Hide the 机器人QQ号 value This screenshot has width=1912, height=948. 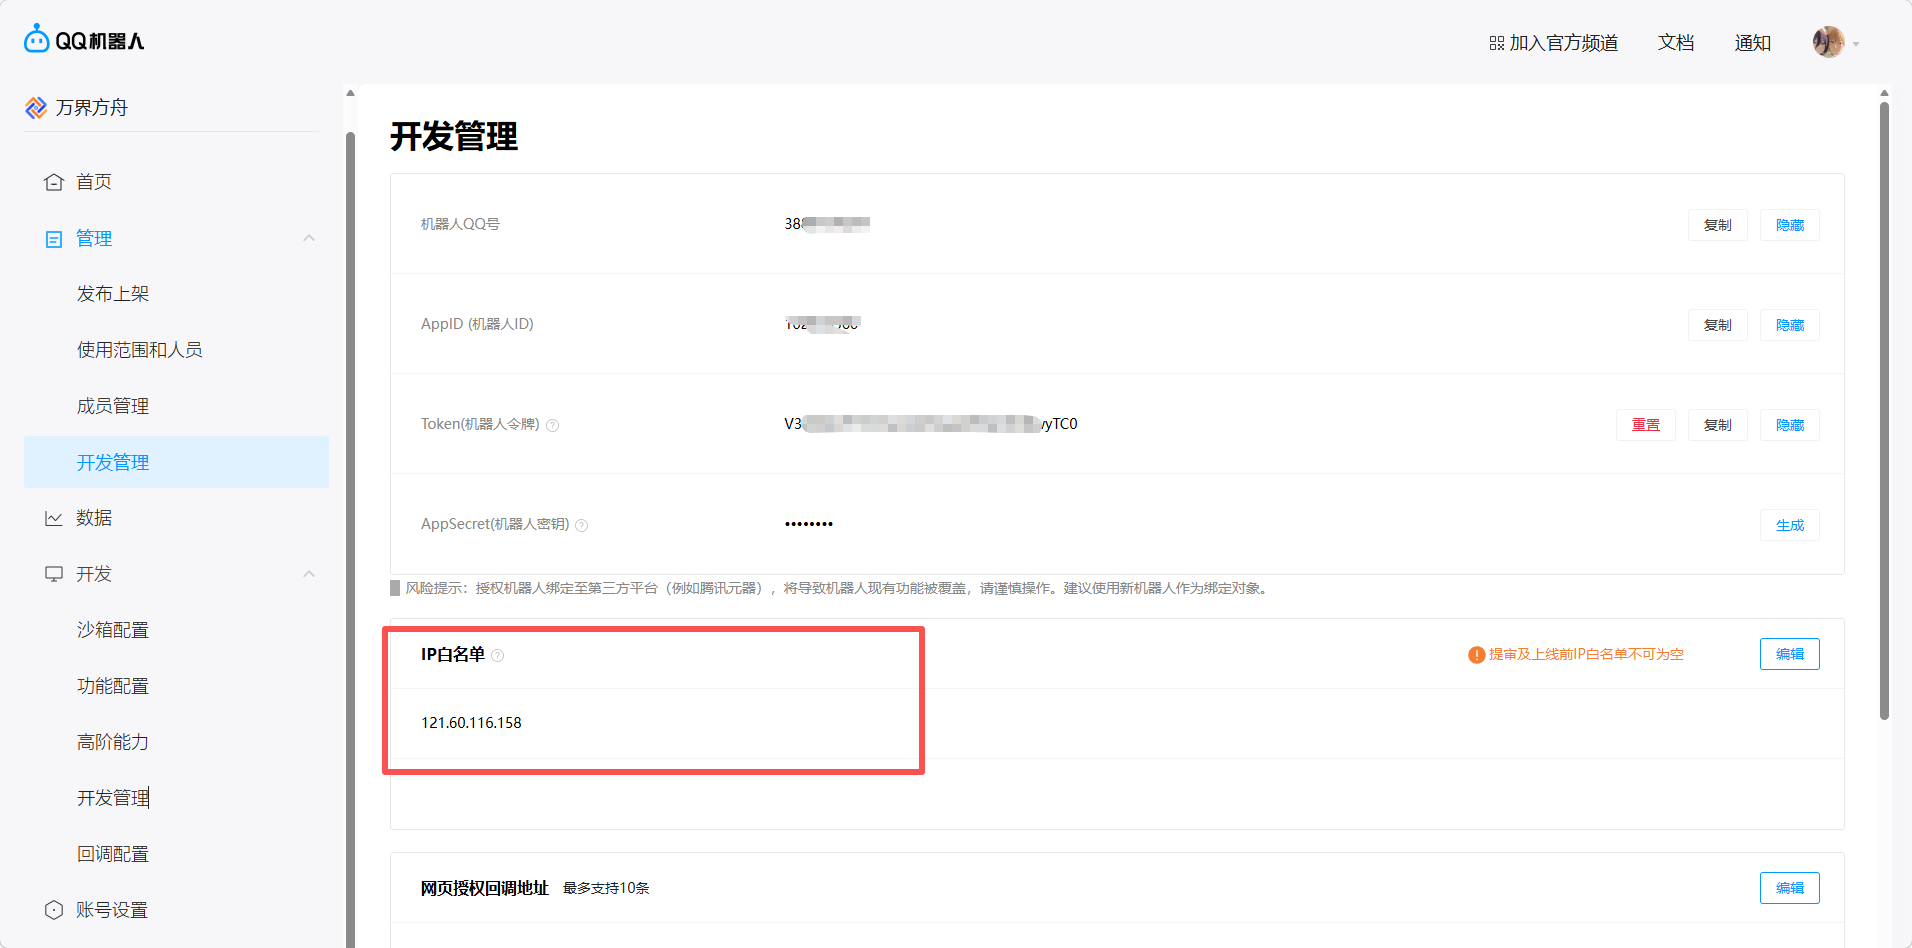click(x=1789, y=225)
